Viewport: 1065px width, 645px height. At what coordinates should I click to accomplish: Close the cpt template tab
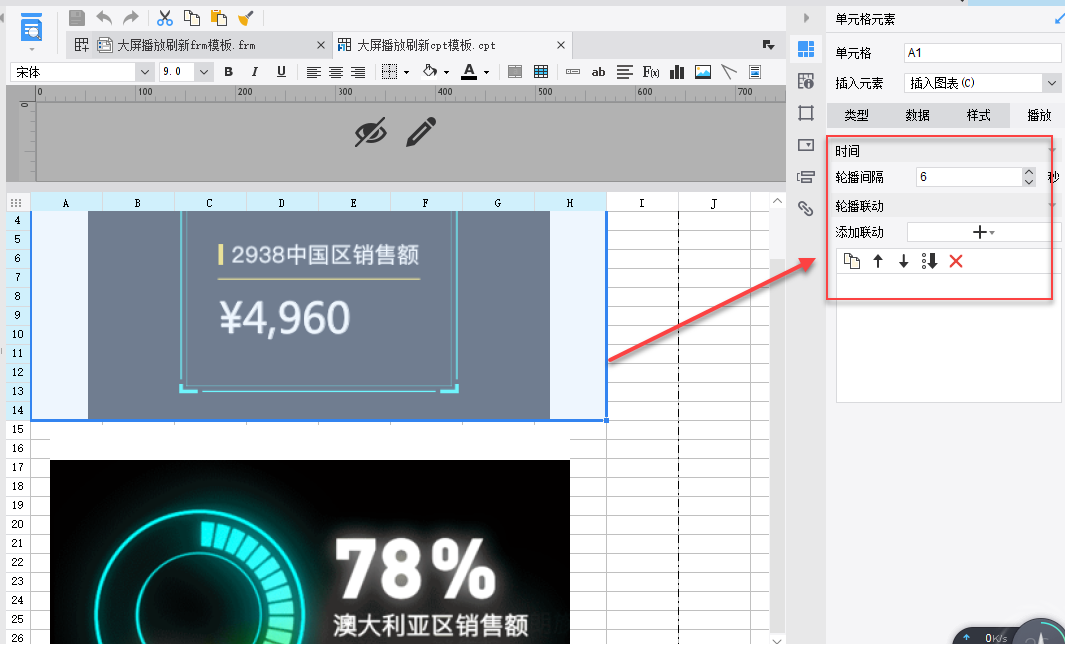[560, 45]
